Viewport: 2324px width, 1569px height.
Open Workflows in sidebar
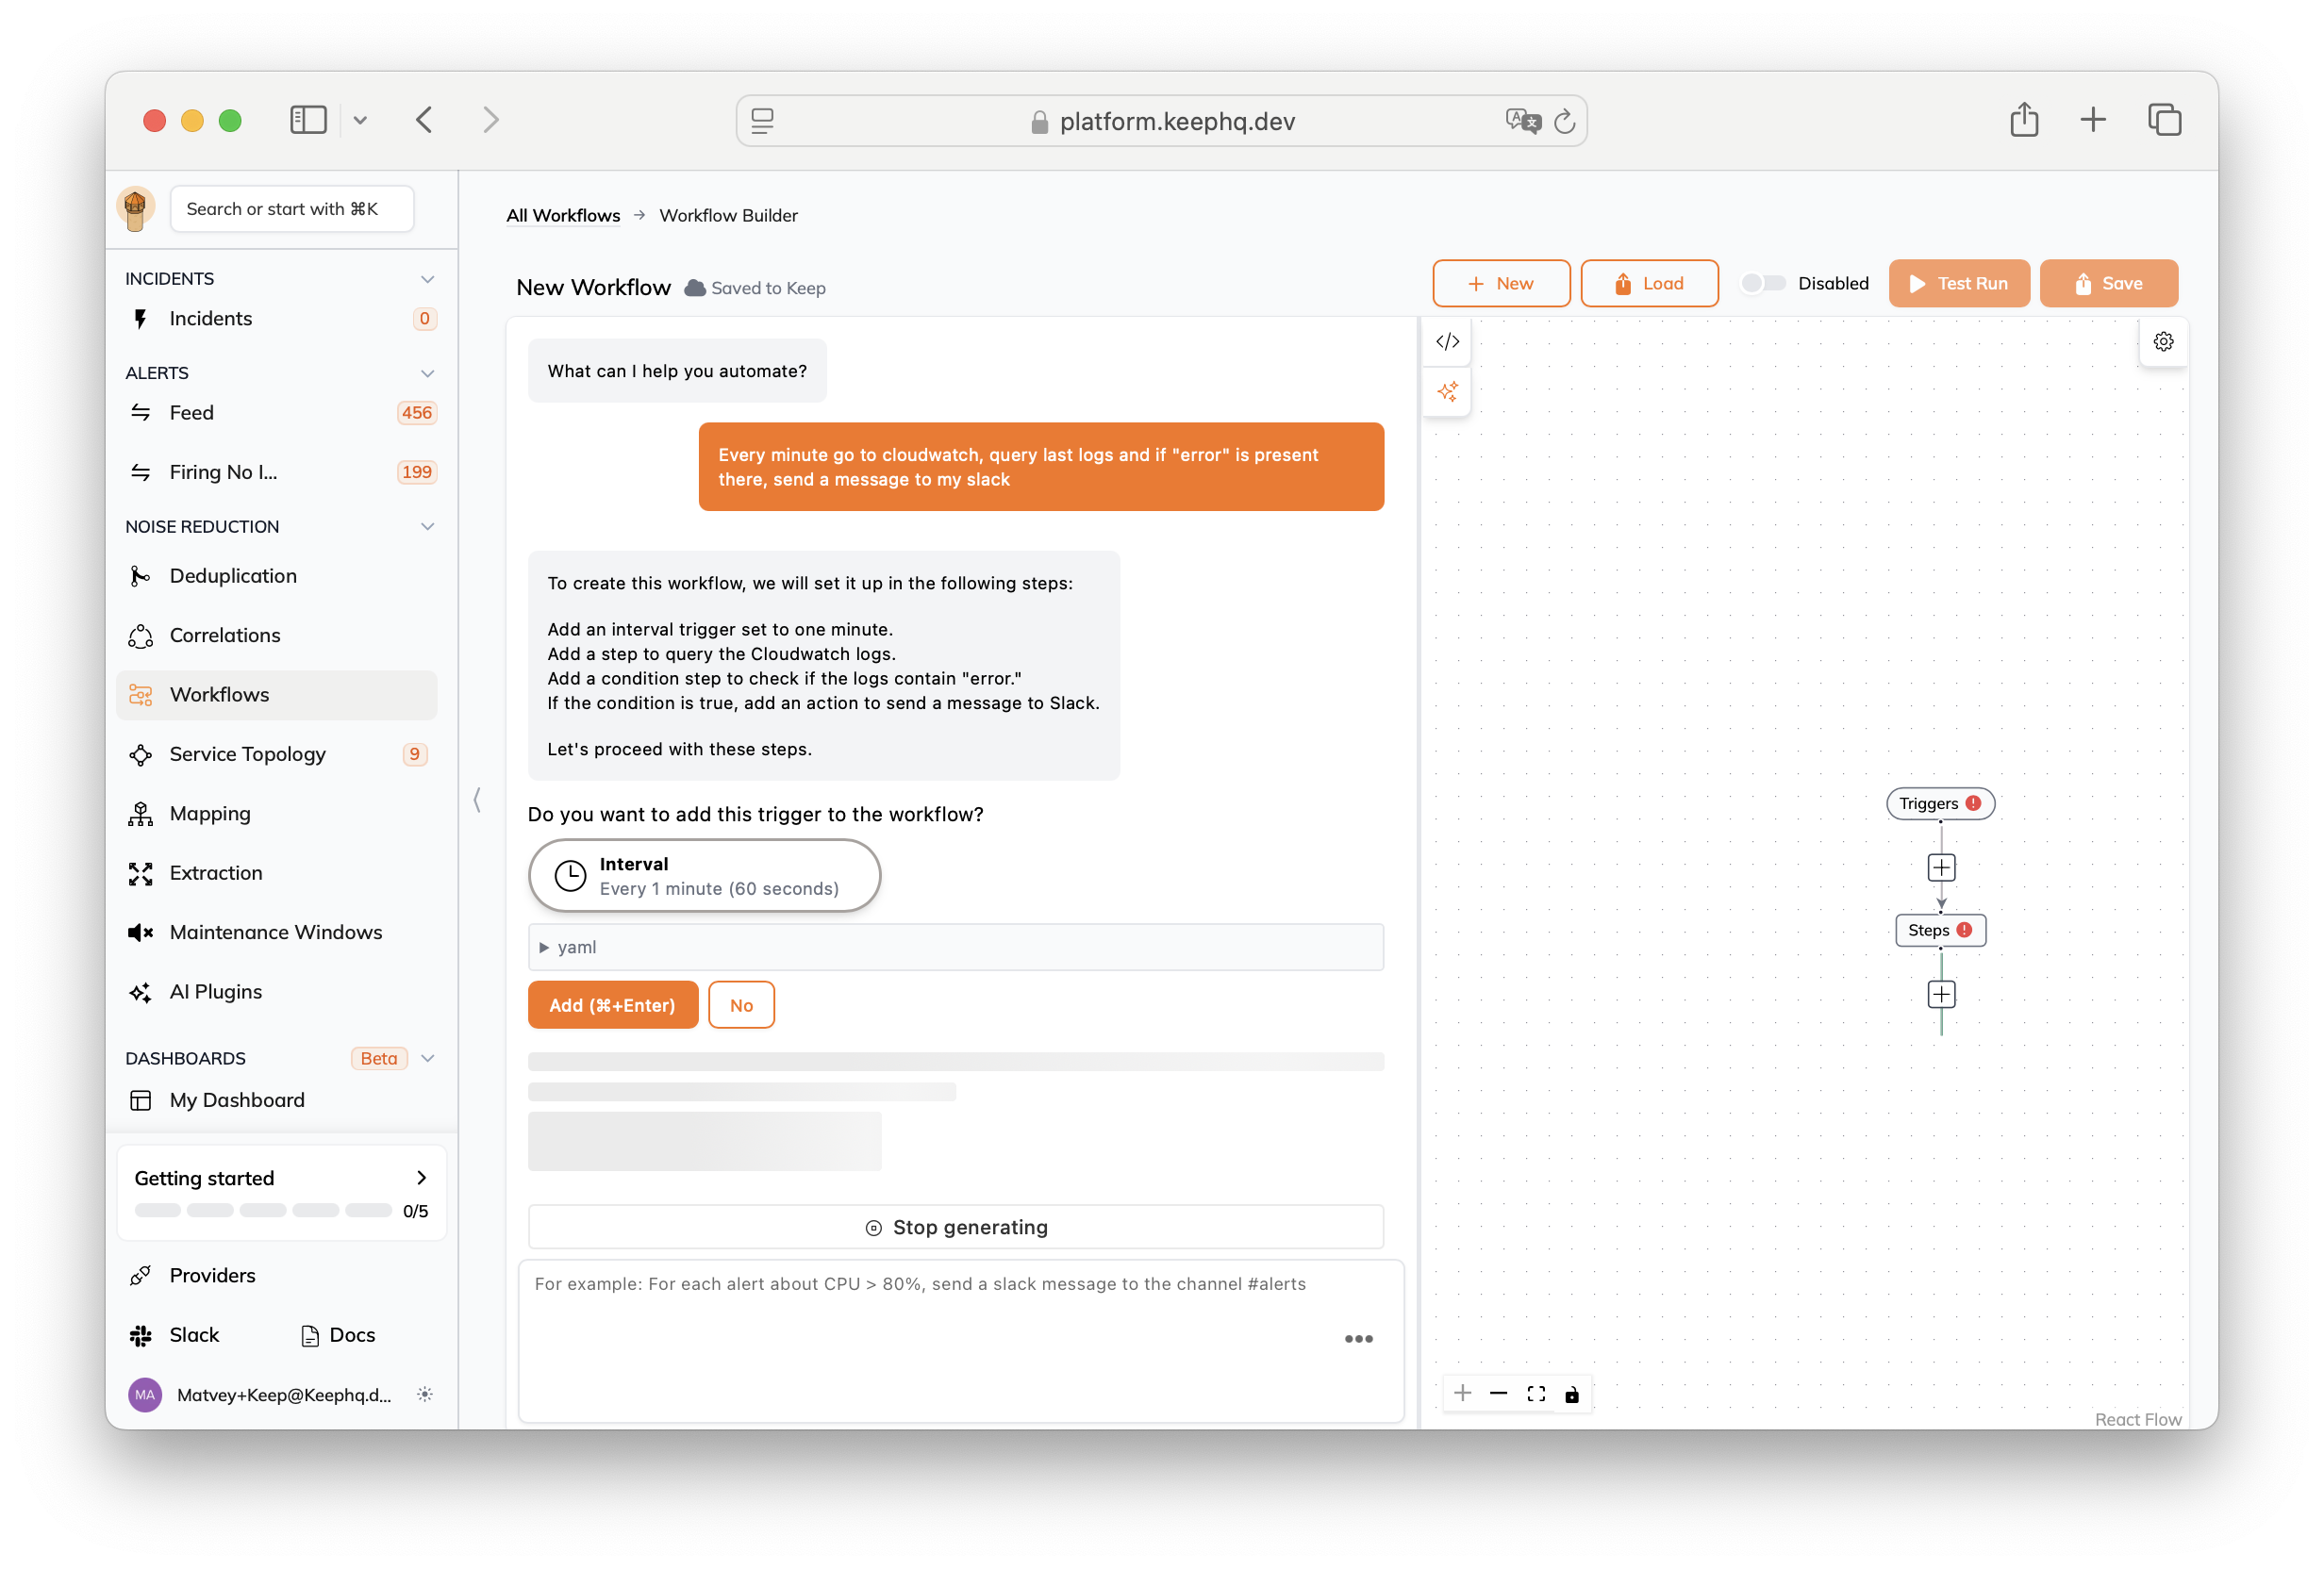[277, 694]
